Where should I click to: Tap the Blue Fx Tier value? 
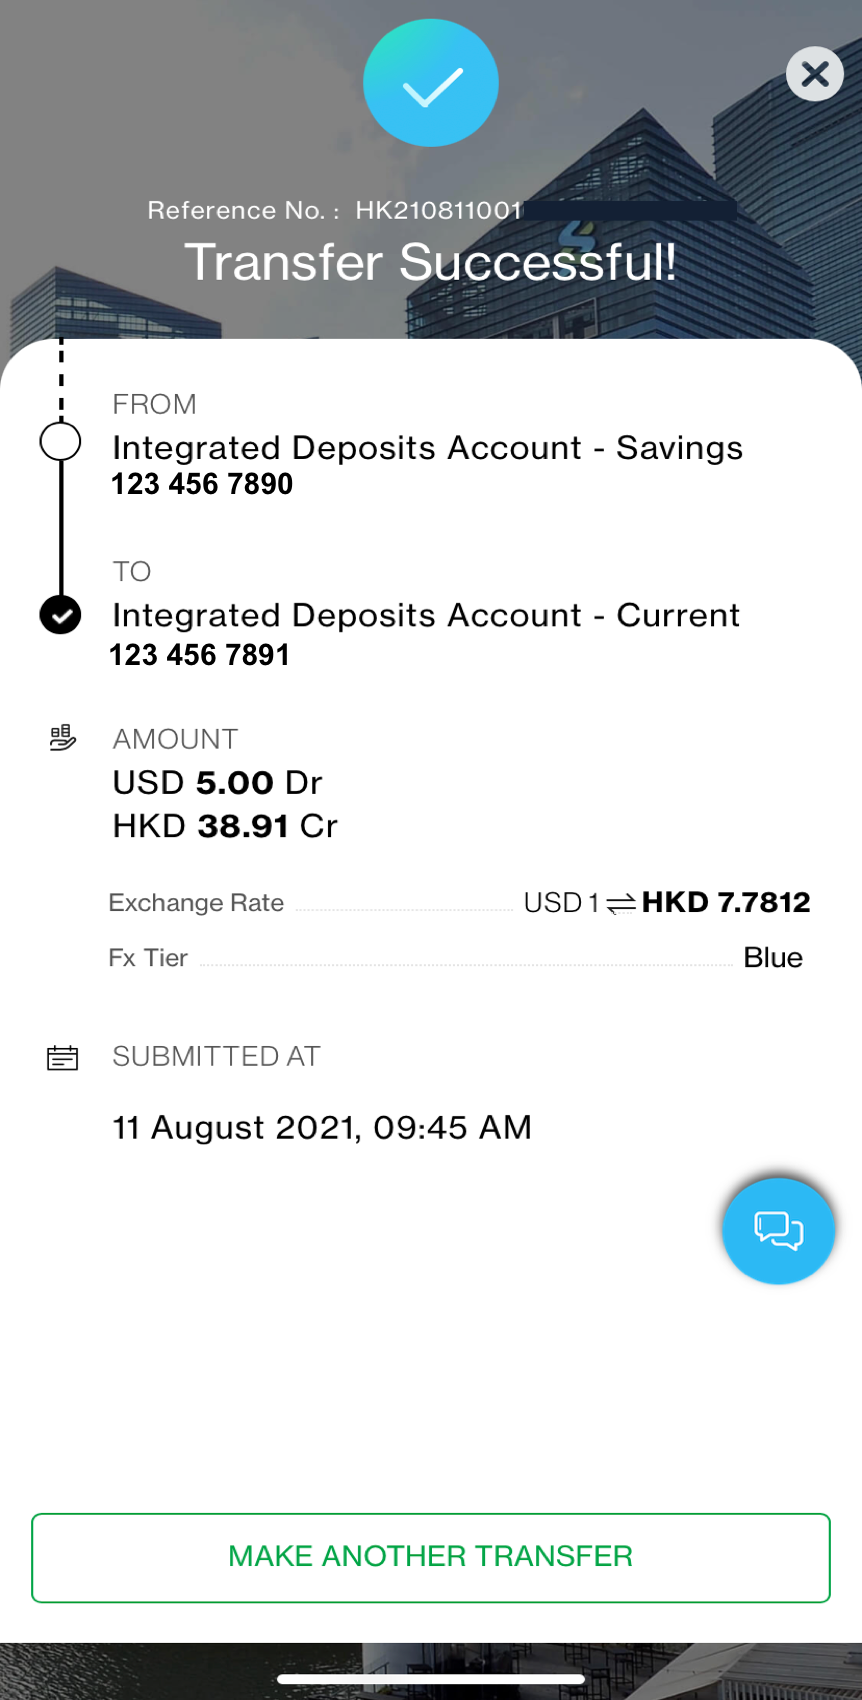773,958
